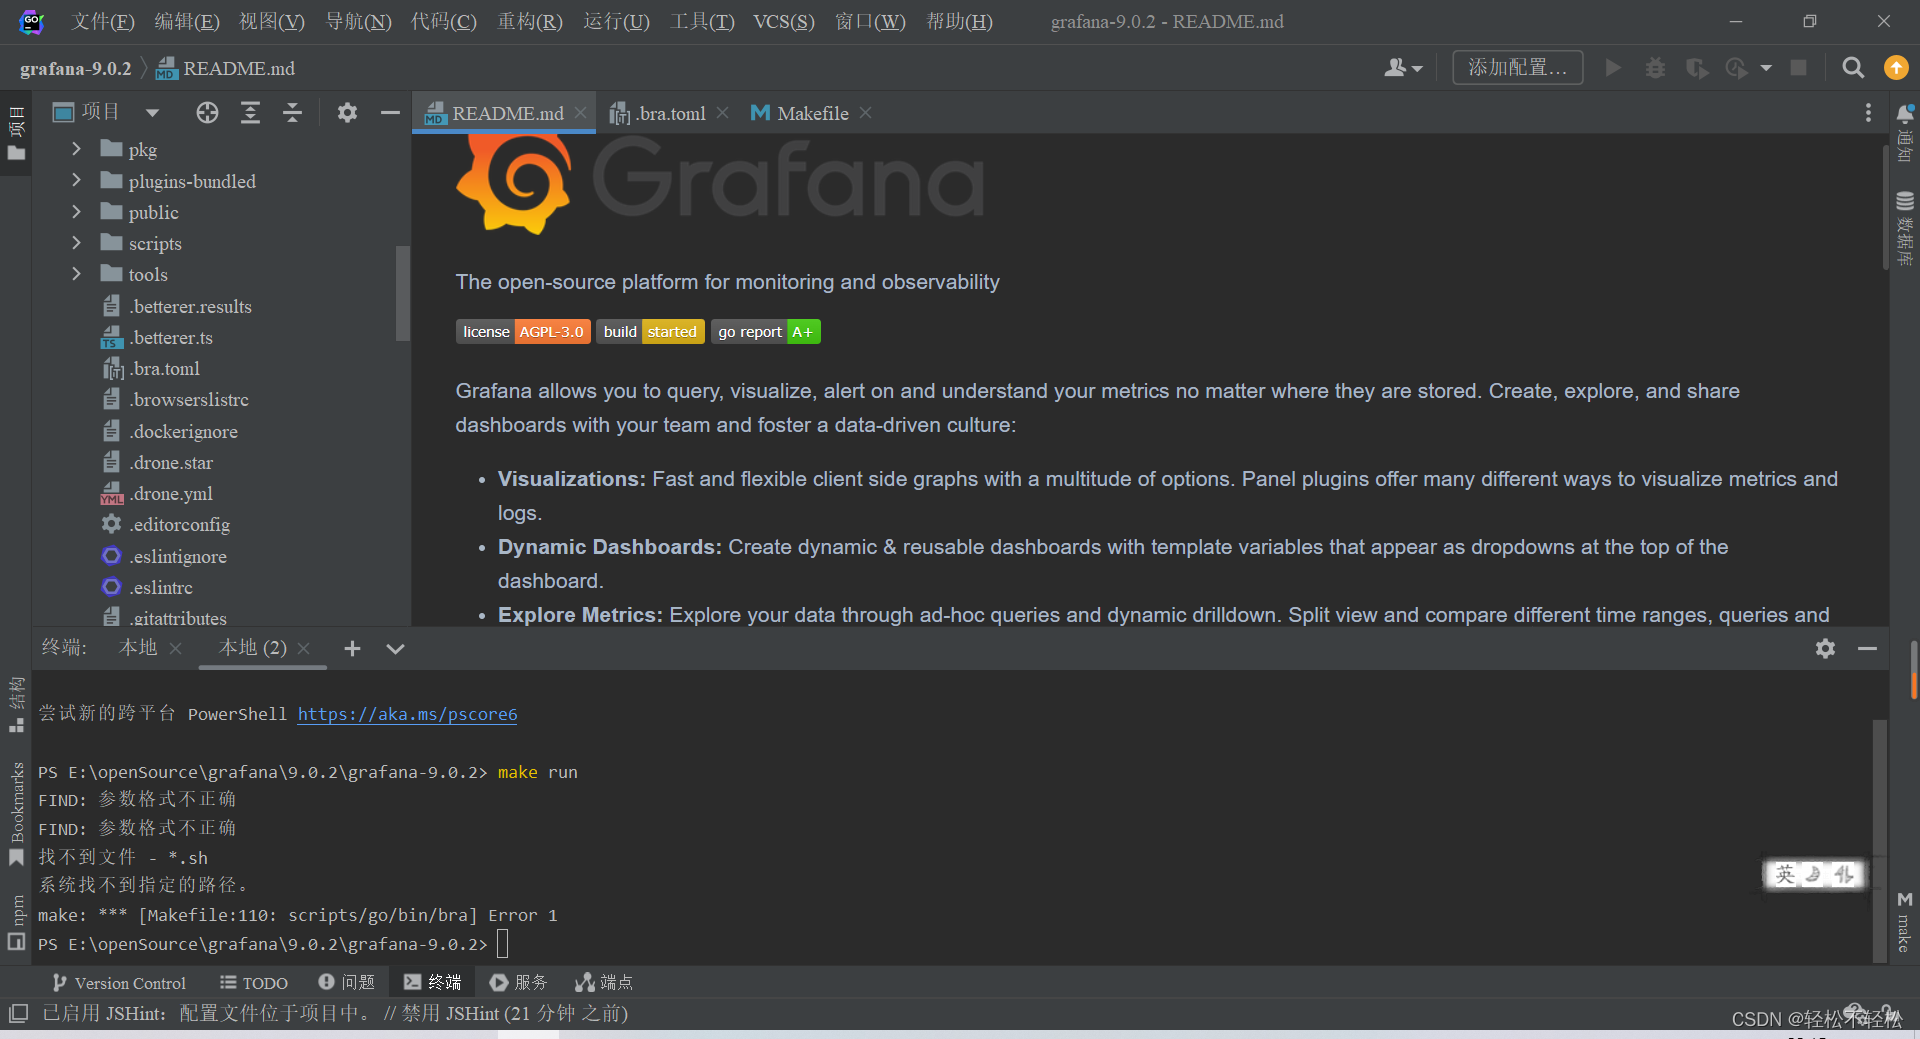Screen dimensions: 1920x1039
Task: Open the npm side tool window
Action: coord(16,922)
